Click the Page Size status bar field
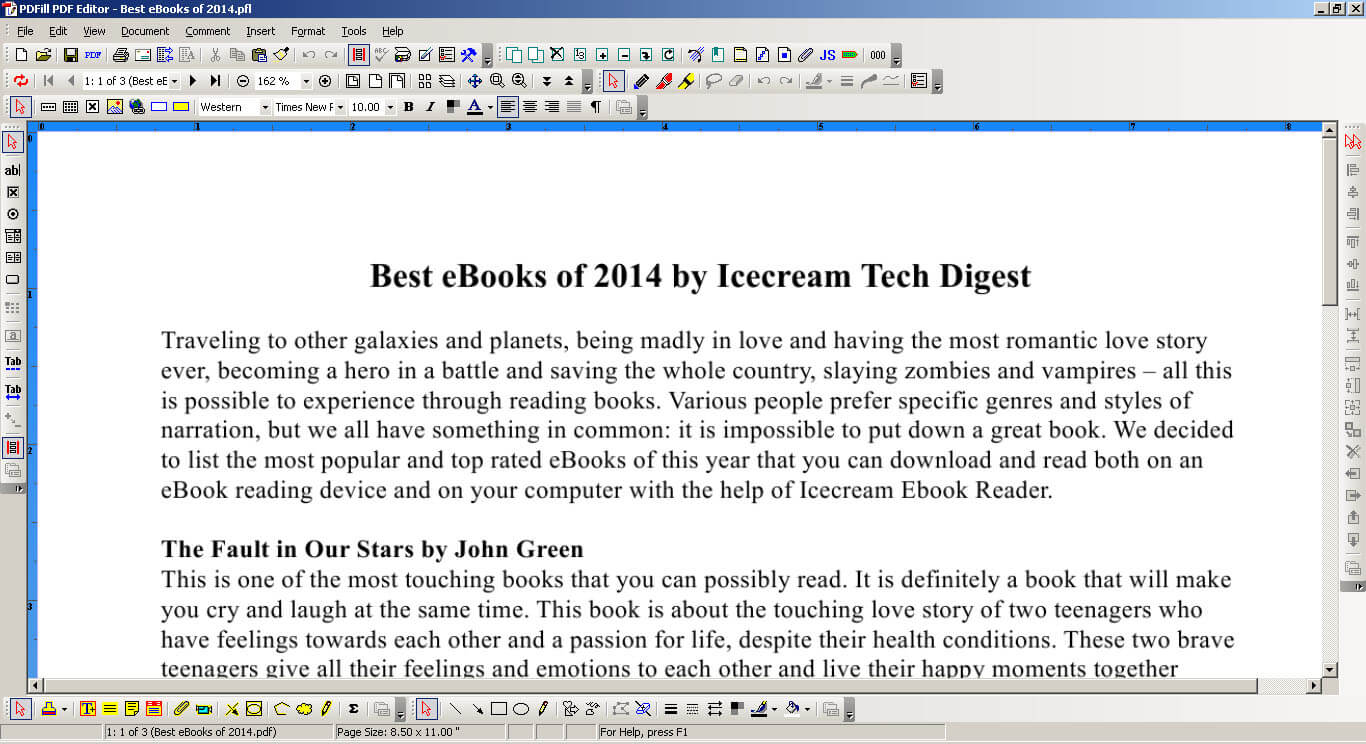Viewport: 1366px width, 744px height. pos(420,732)
